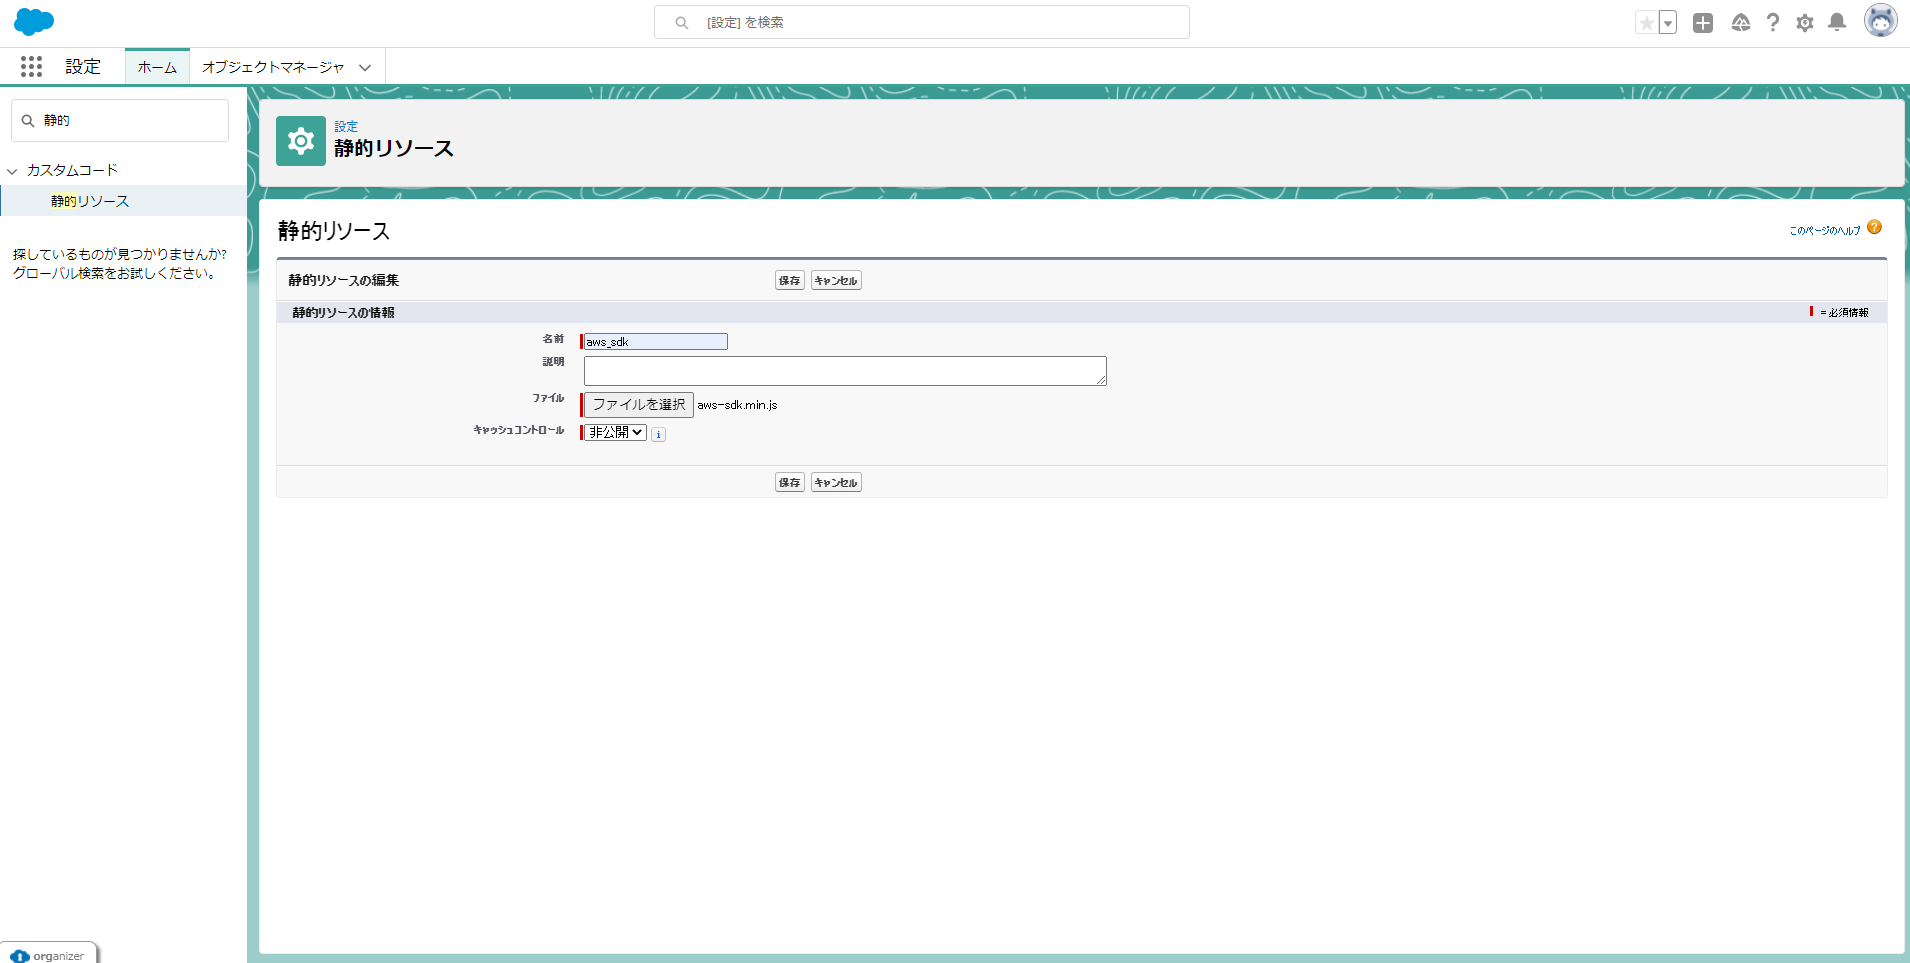This screenshot has width=1910, height=963.
Task: Focus the [設定] を検索 search box
Action: 922,22
